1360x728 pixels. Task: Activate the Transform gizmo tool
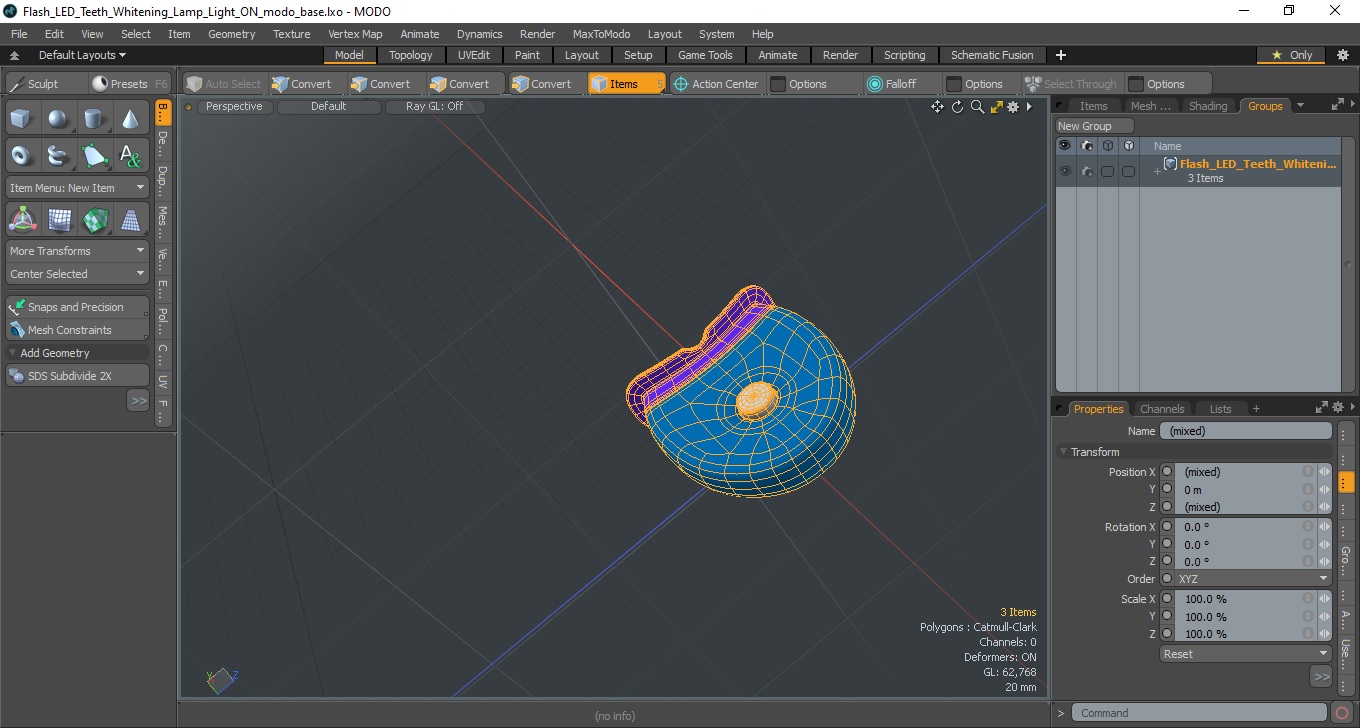coord(22,220)
